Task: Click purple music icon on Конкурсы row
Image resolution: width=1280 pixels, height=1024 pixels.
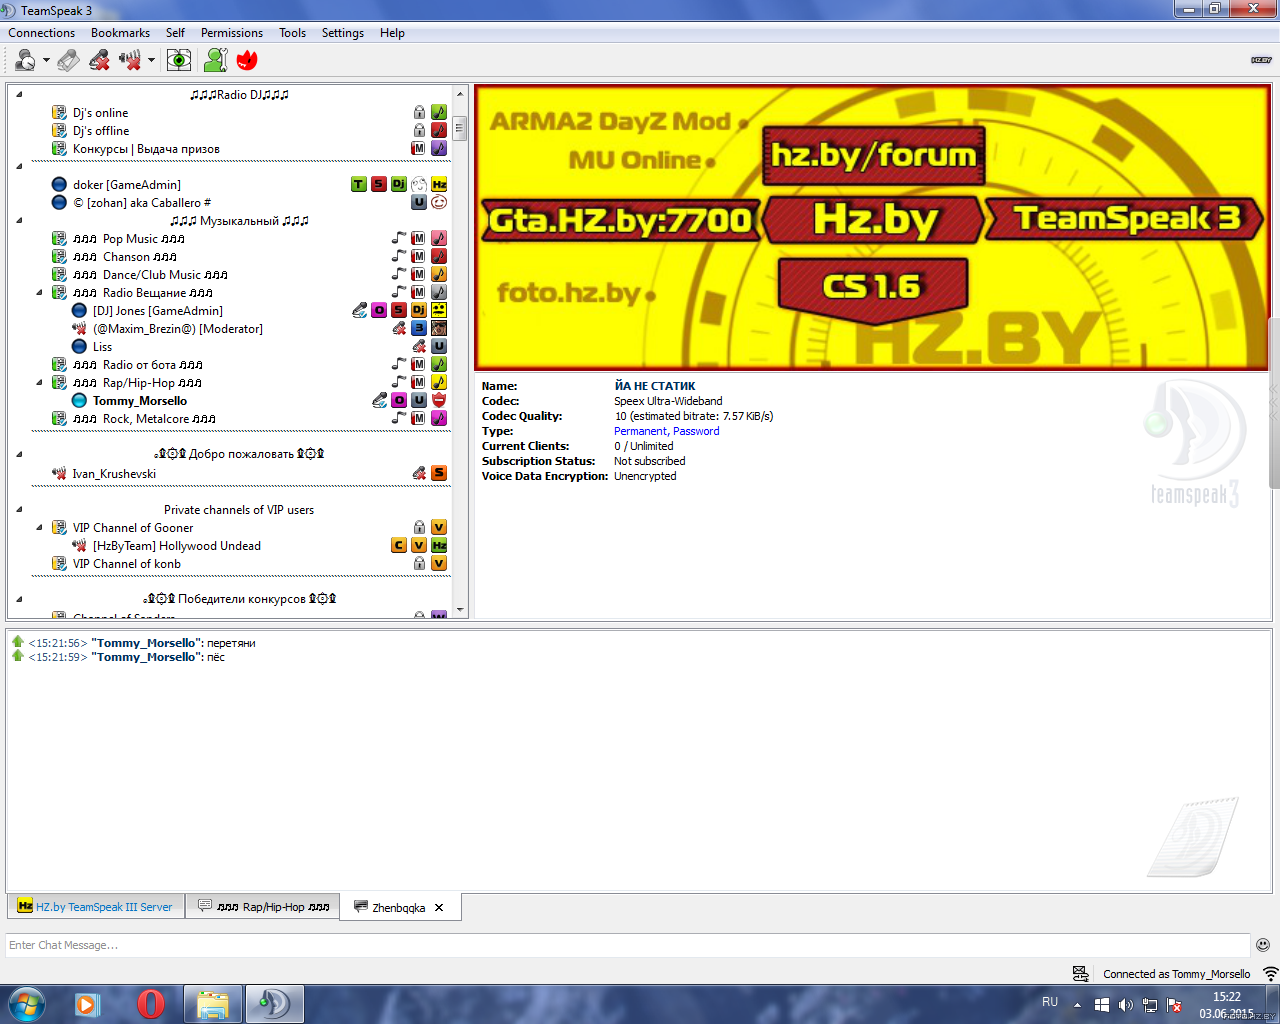Action: 439,149
